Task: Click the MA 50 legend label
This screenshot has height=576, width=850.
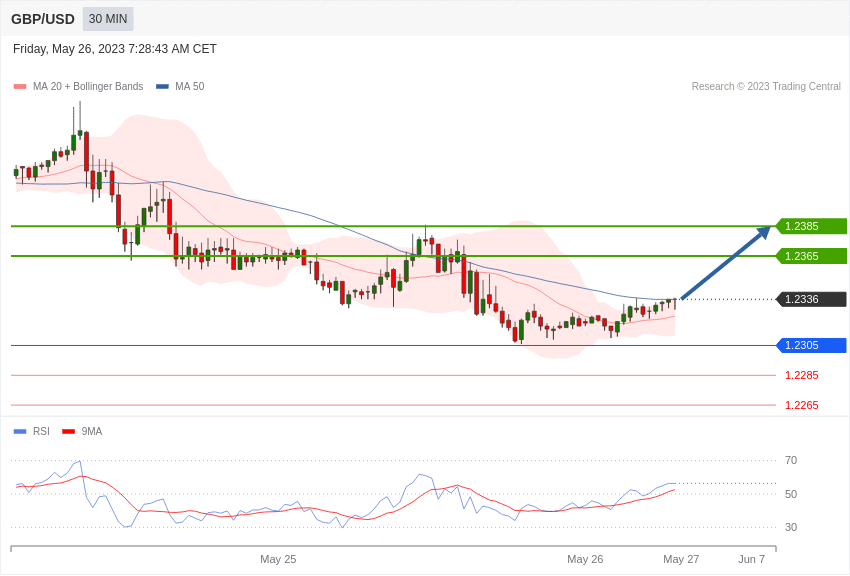Action: (190, 87)
